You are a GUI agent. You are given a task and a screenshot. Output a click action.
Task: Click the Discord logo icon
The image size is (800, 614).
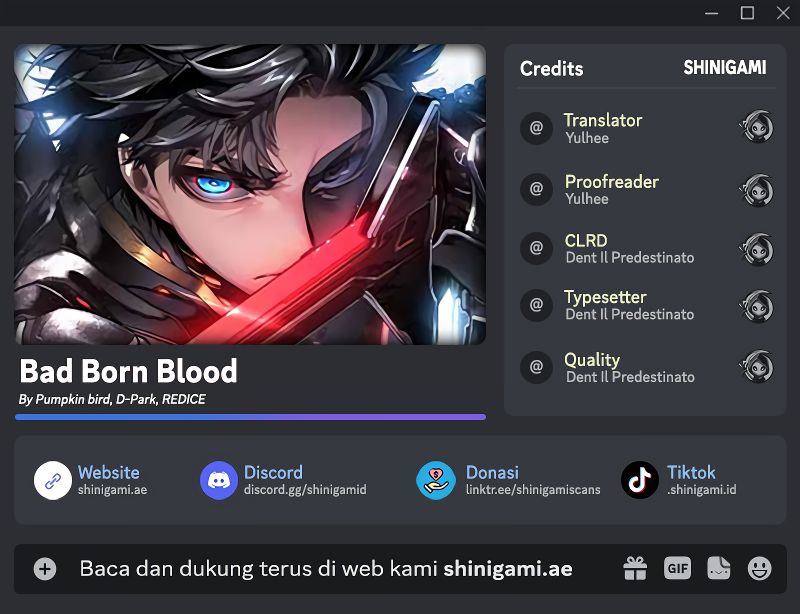point(219,480)
